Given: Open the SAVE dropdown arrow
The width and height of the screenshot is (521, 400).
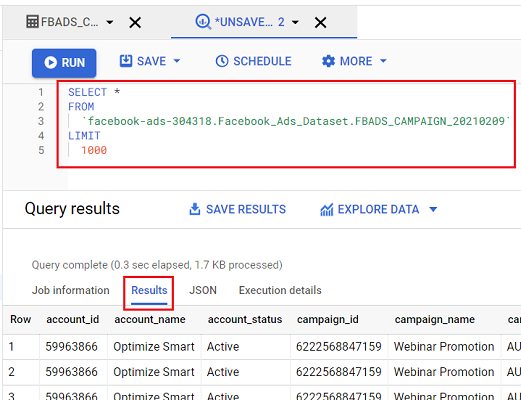Looking at the screenshot, I should (177, 61).
